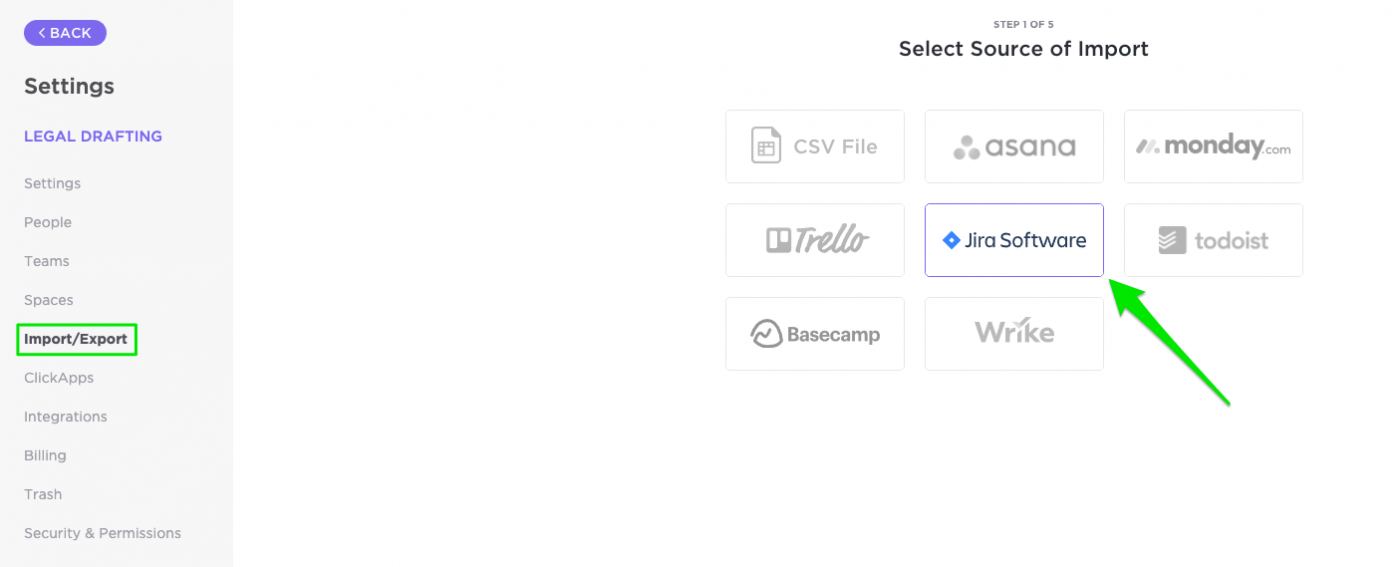1400x567 pixels.
Task: Choose Wrike as import source
Action: point(1014,334)
